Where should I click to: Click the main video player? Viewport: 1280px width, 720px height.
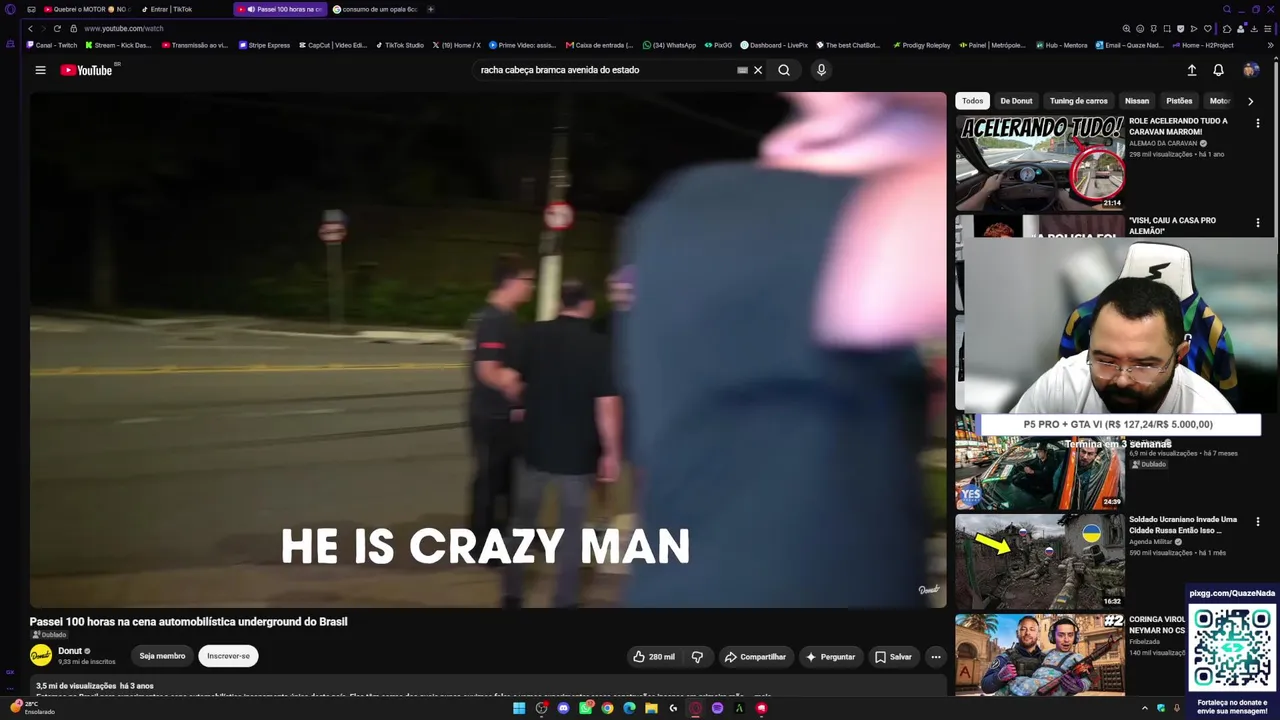coord(488,350)
